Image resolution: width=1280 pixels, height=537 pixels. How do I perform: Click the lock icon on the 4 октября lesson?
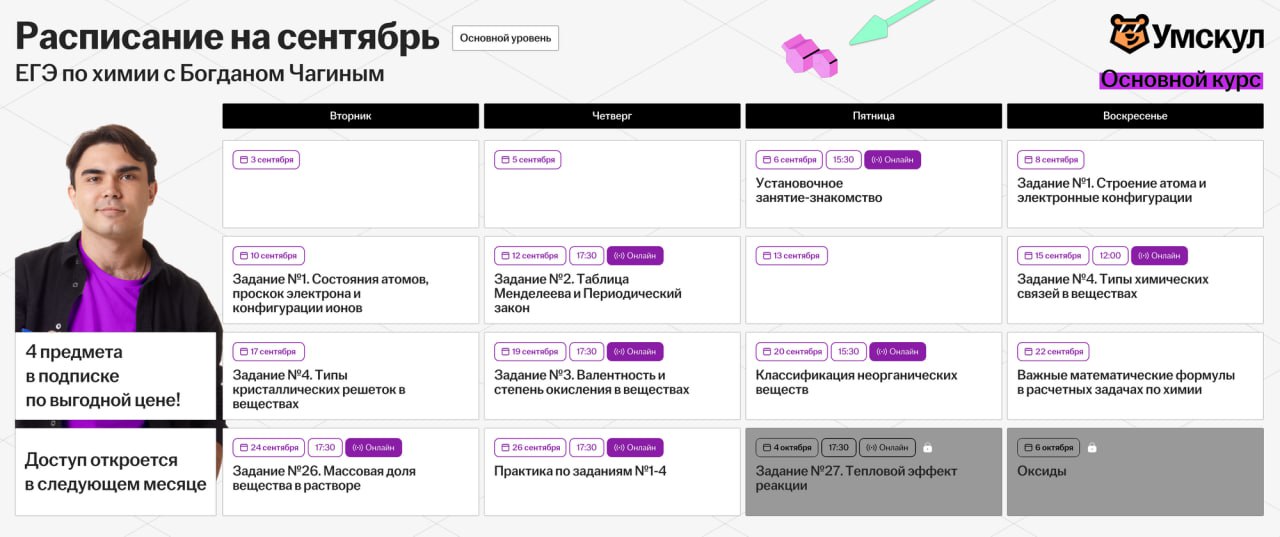pyautogui.click(x=927, y=448)
